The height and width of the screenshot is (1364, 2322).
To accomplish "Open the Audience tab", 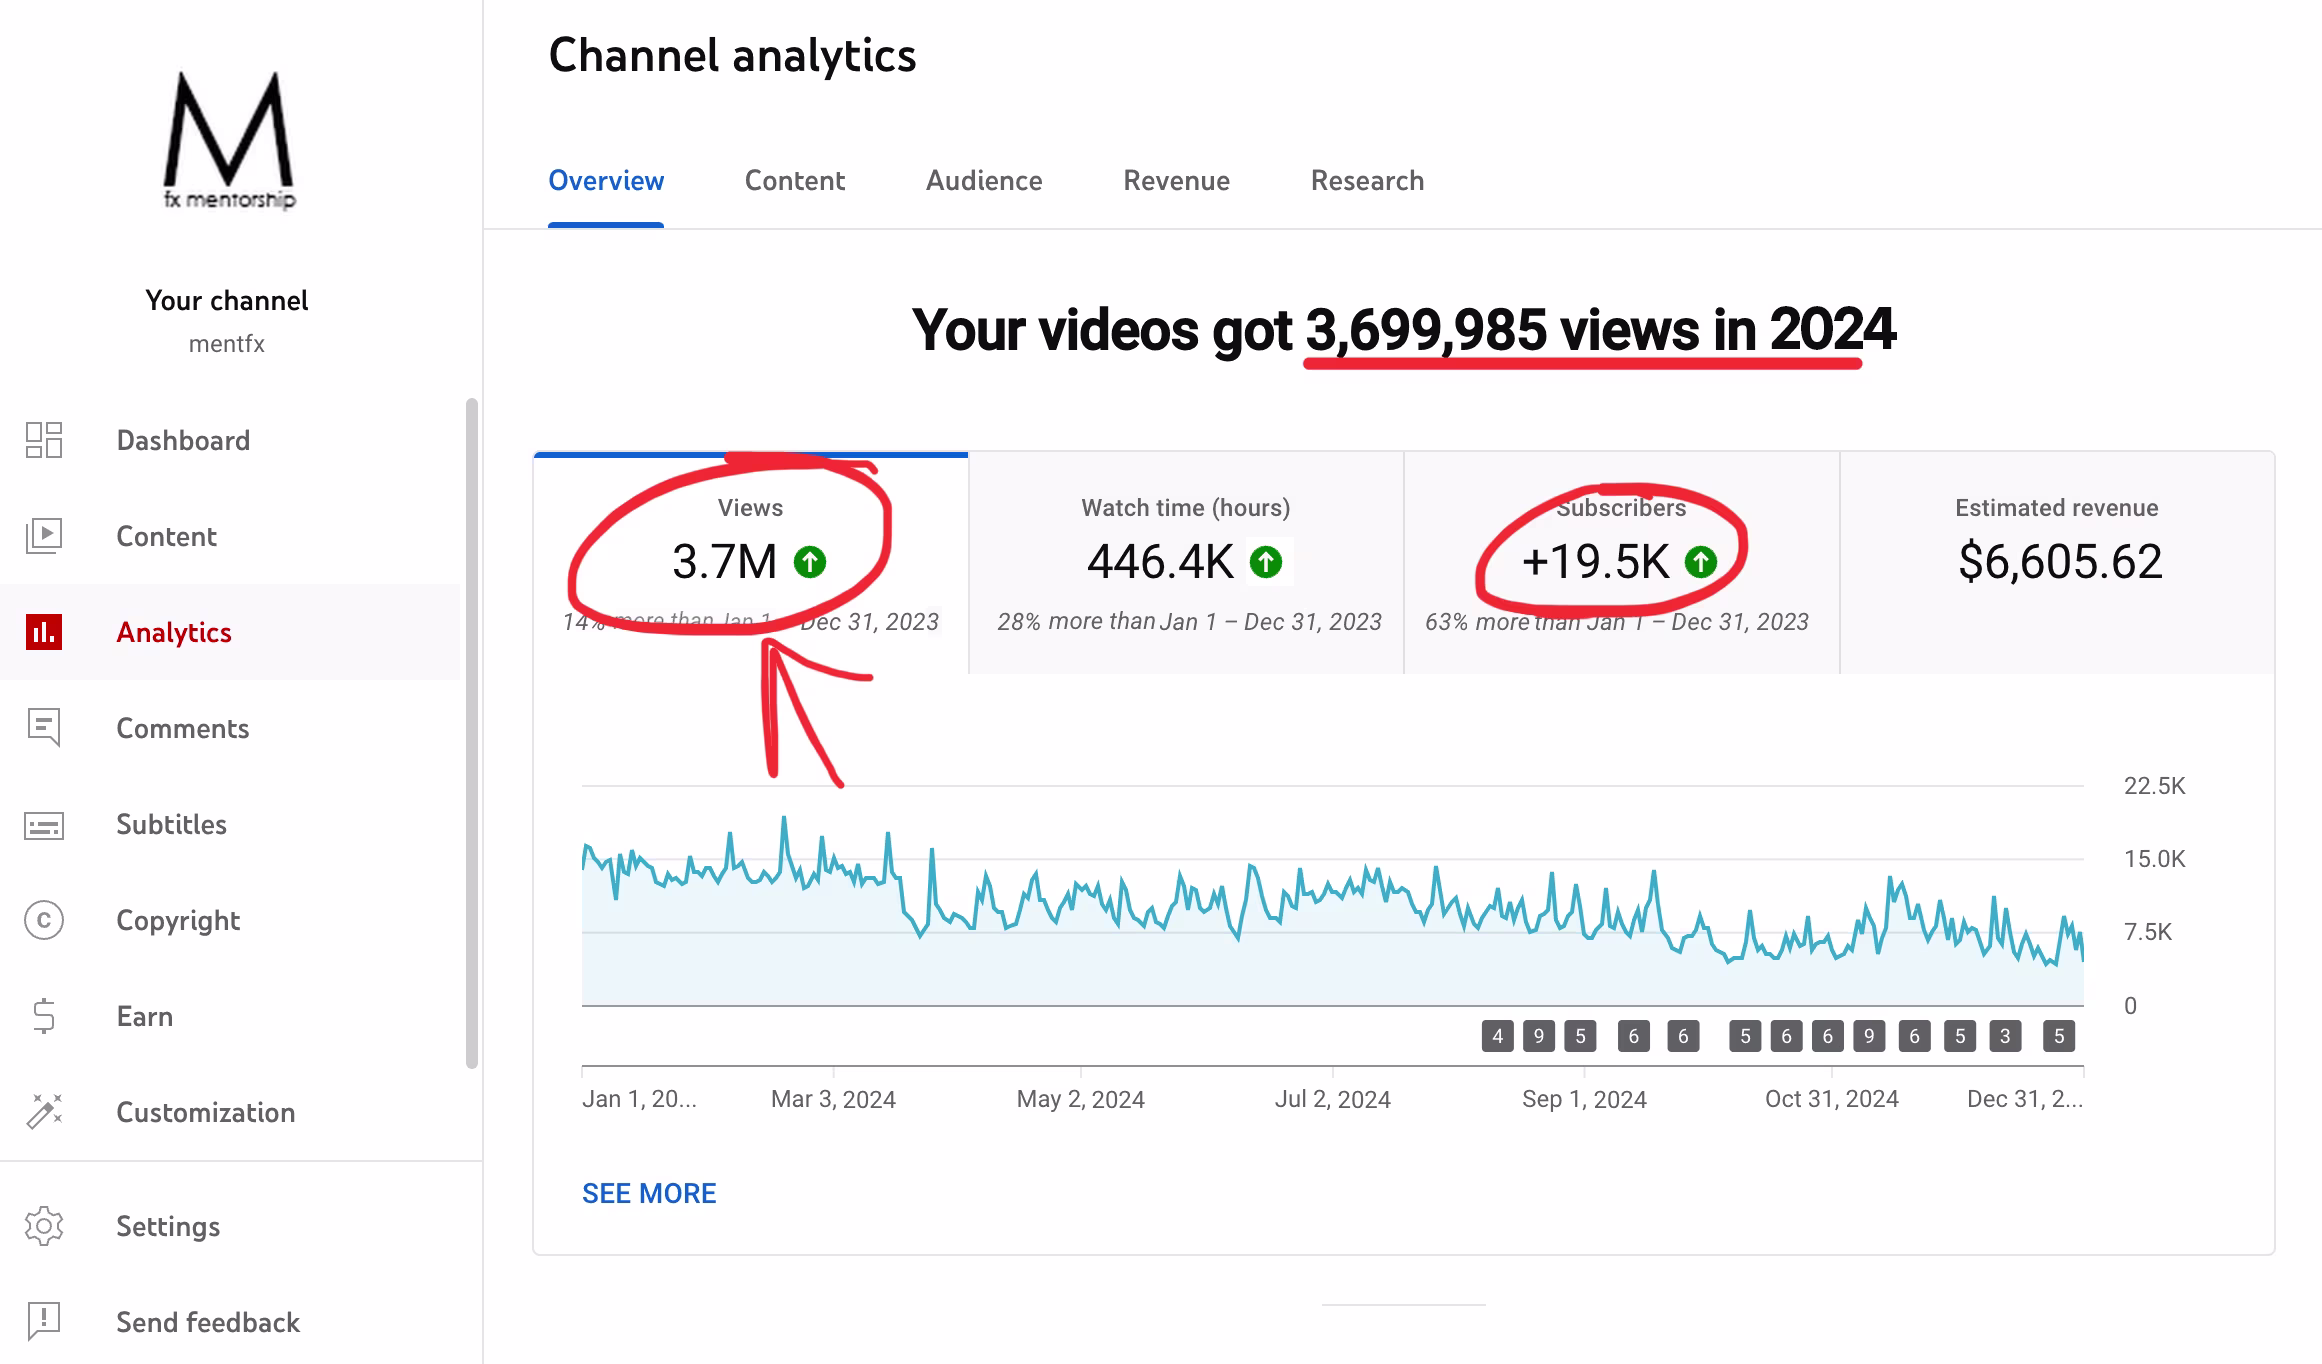I will point(983,181).
